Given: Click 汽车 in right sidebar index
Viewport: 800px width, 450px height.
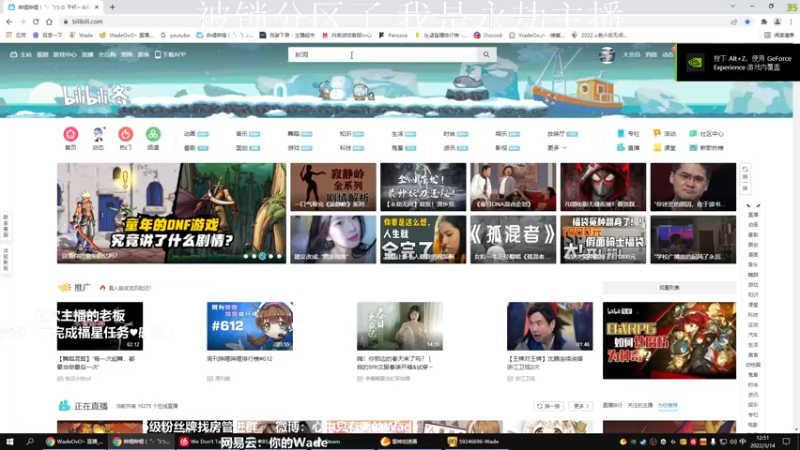Looking at the screenshot, I should pyautogui.click(x=753, y=335).
